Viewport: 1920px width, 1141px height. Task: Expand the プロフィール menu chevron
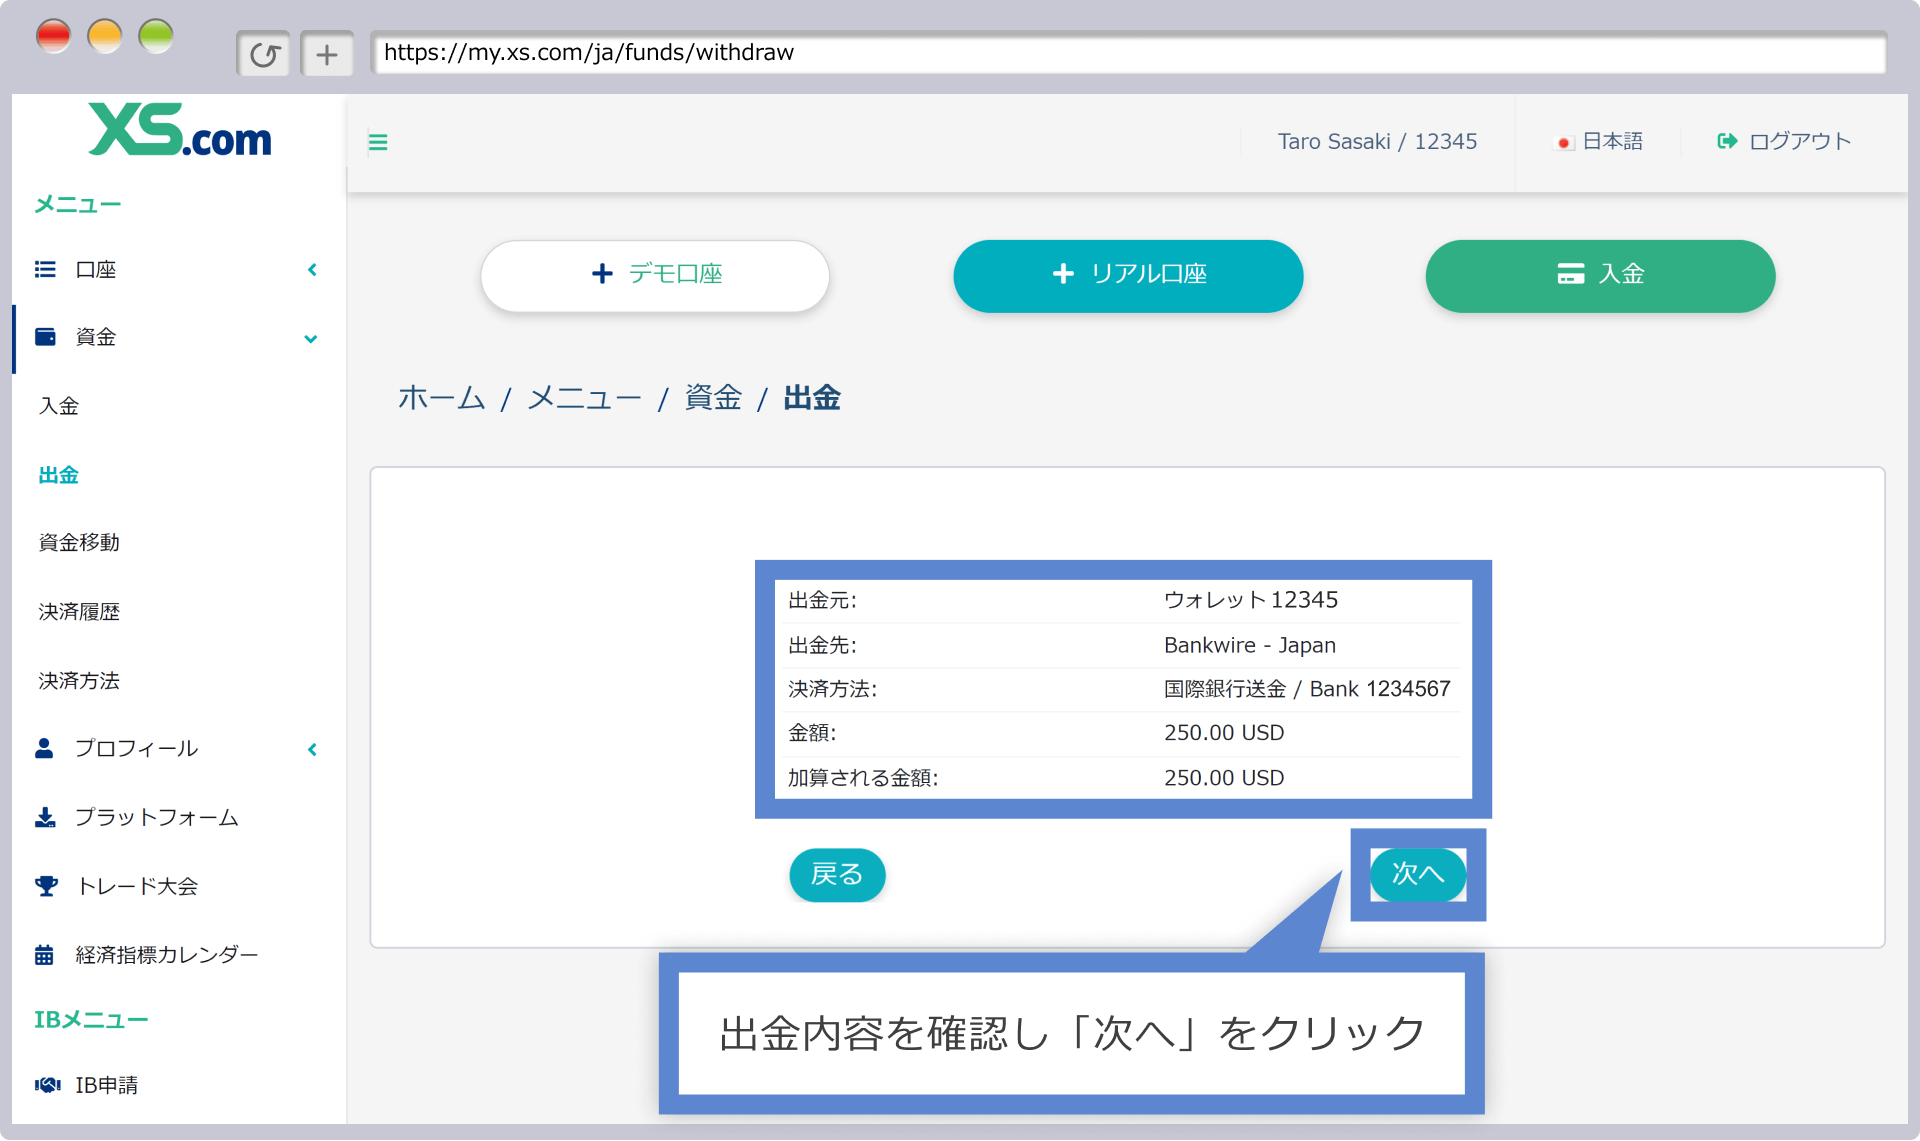click(312, 749)
